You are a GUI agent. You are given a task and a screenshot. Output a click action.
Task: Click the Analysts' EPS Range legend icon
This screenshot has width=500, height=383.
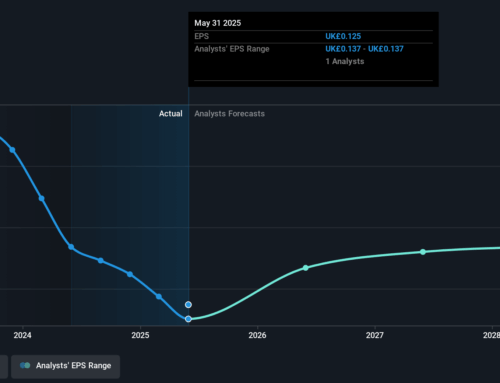[x=25, y=366]
